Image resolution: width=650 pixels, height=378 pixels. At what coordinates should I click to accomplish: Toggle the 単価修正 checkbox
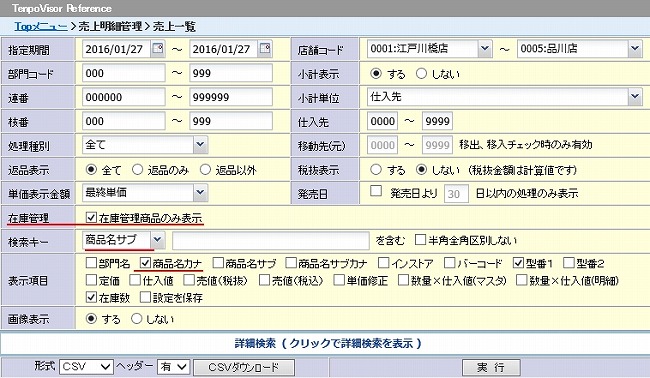[339, 280]
